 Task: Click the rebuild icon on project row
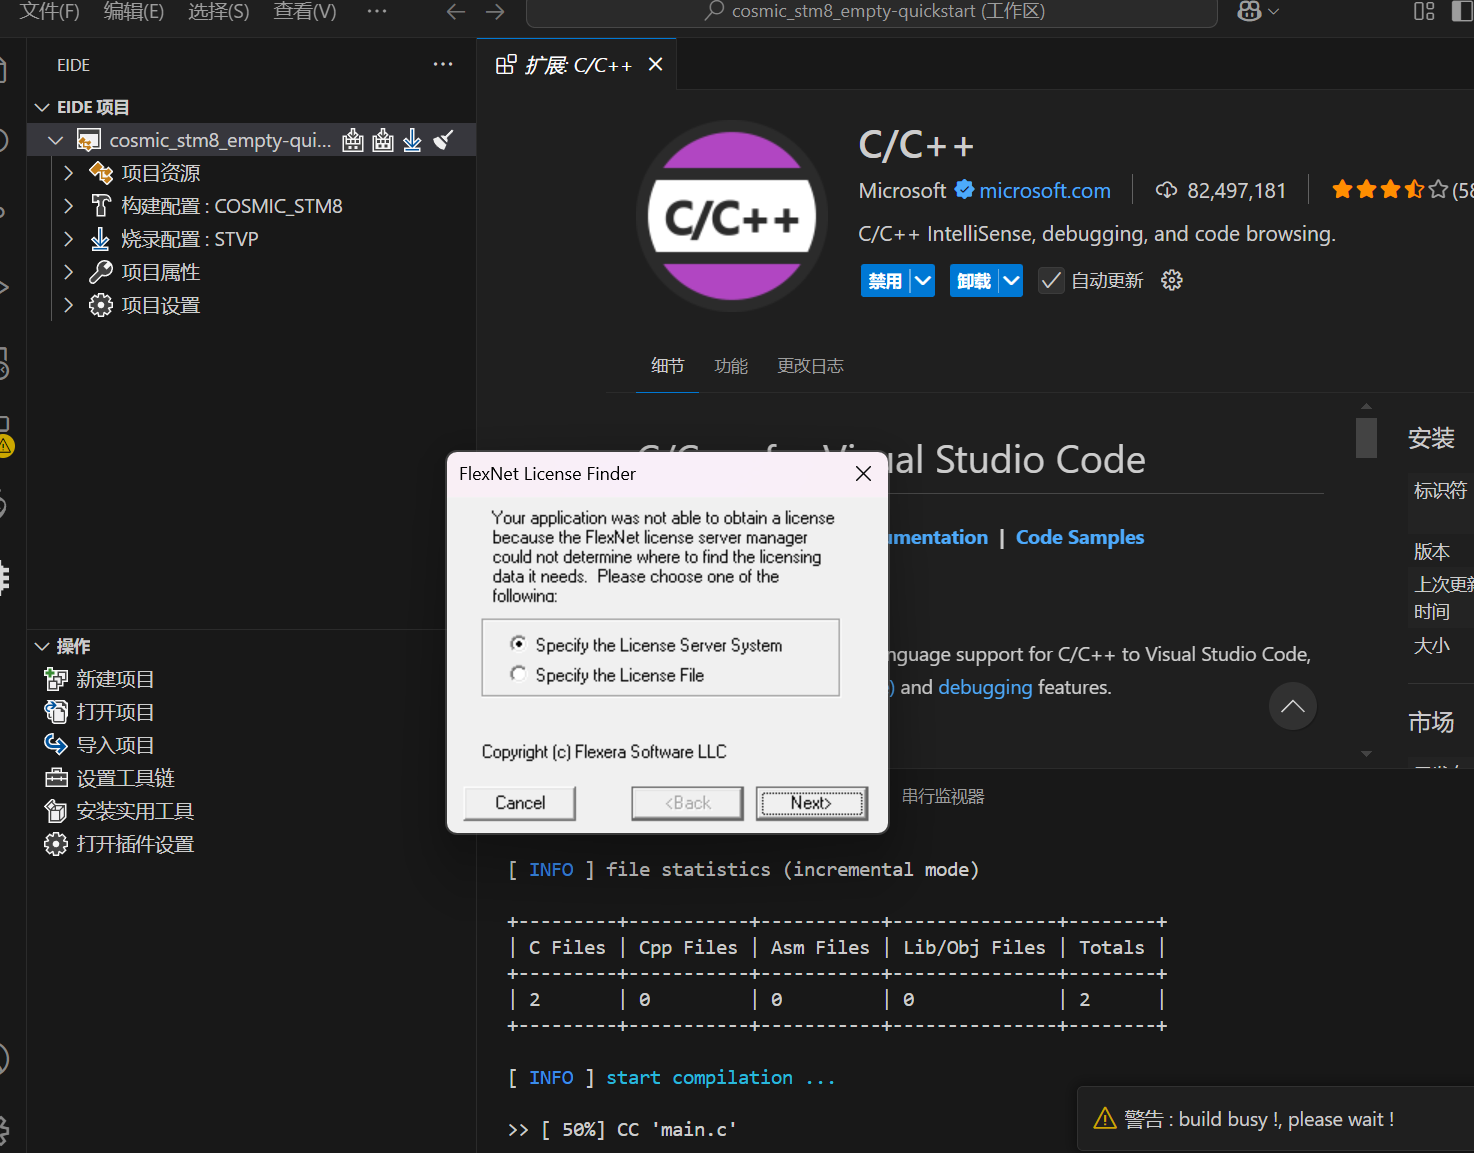(383, 140)
